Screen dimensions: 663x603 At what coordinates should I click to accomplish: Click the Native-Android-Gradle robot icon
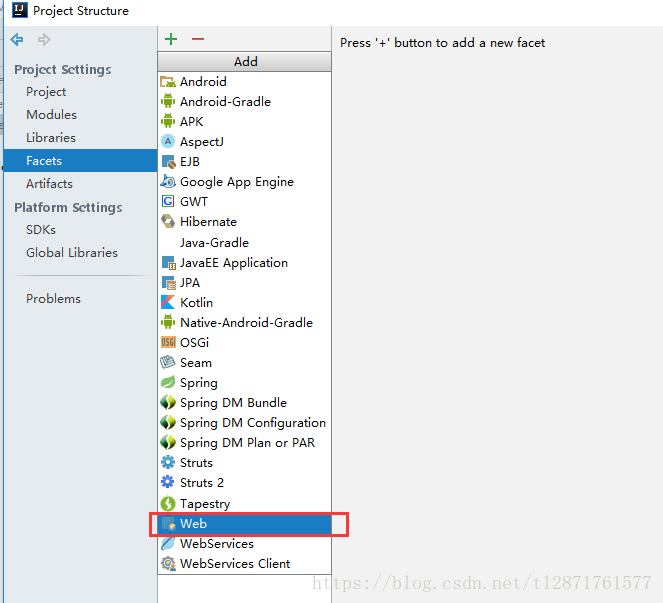pos(168,323)
